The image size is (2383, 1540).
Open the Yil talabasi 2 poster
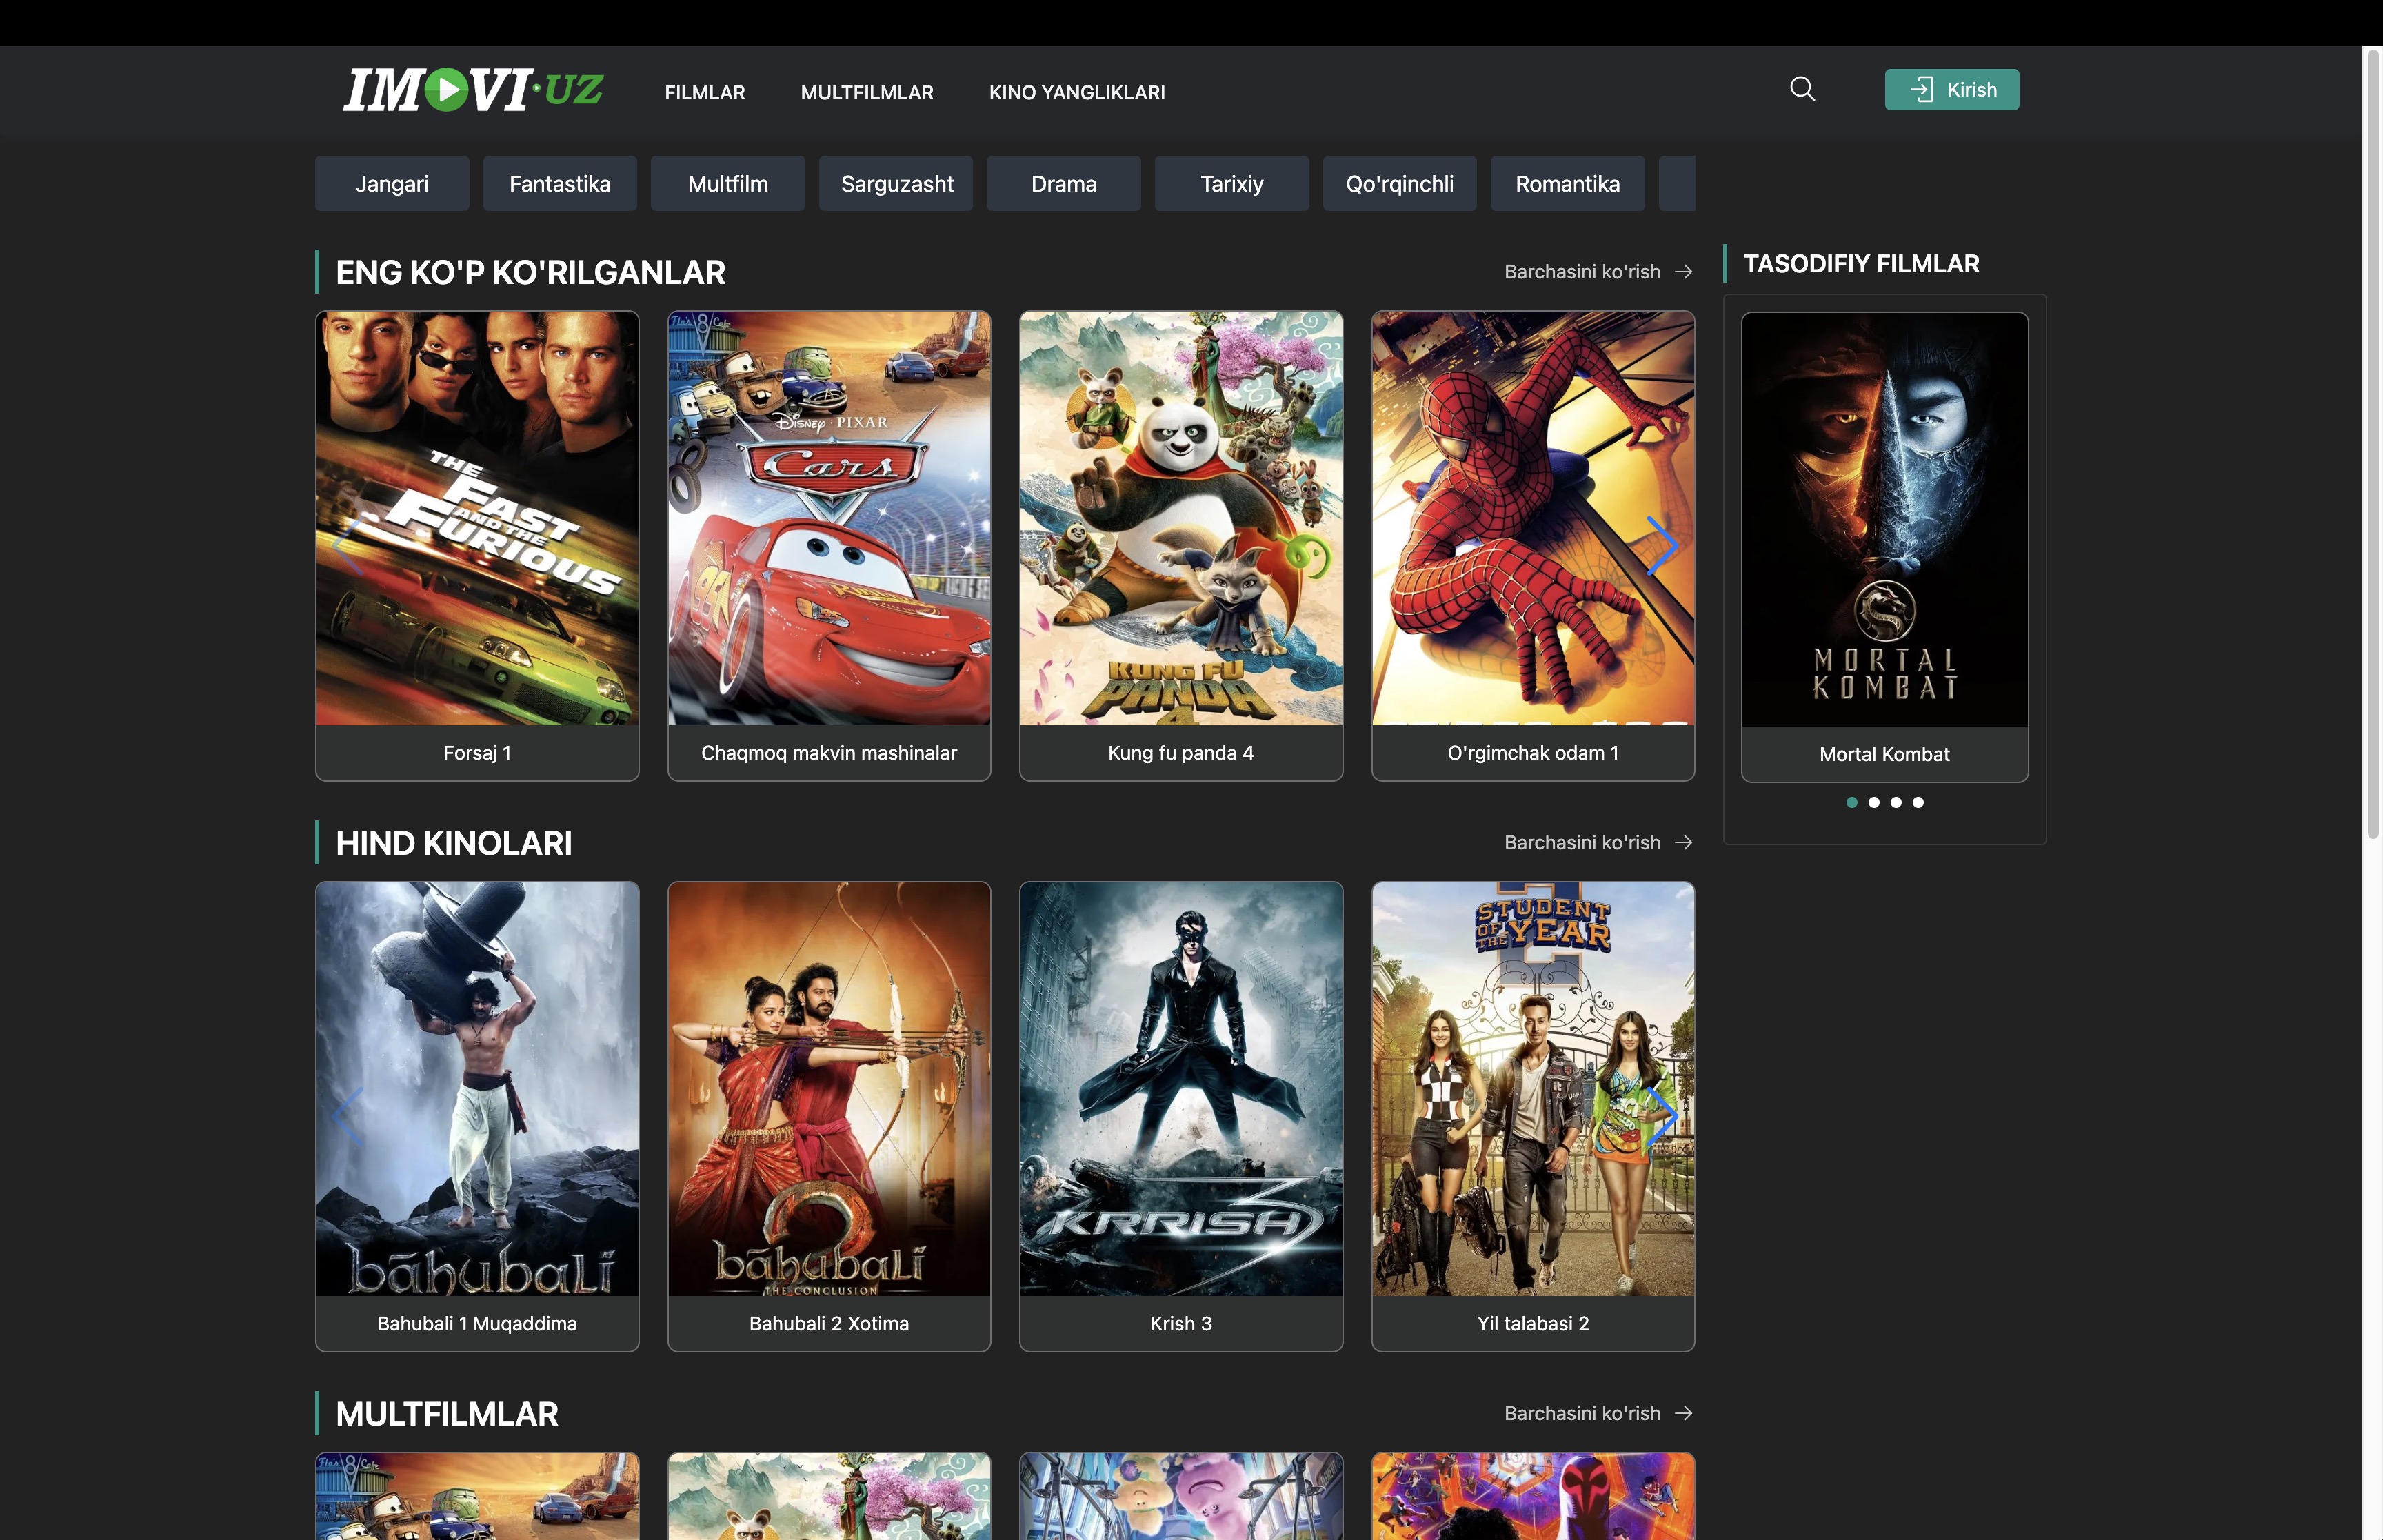(x=1533, y=1089)
